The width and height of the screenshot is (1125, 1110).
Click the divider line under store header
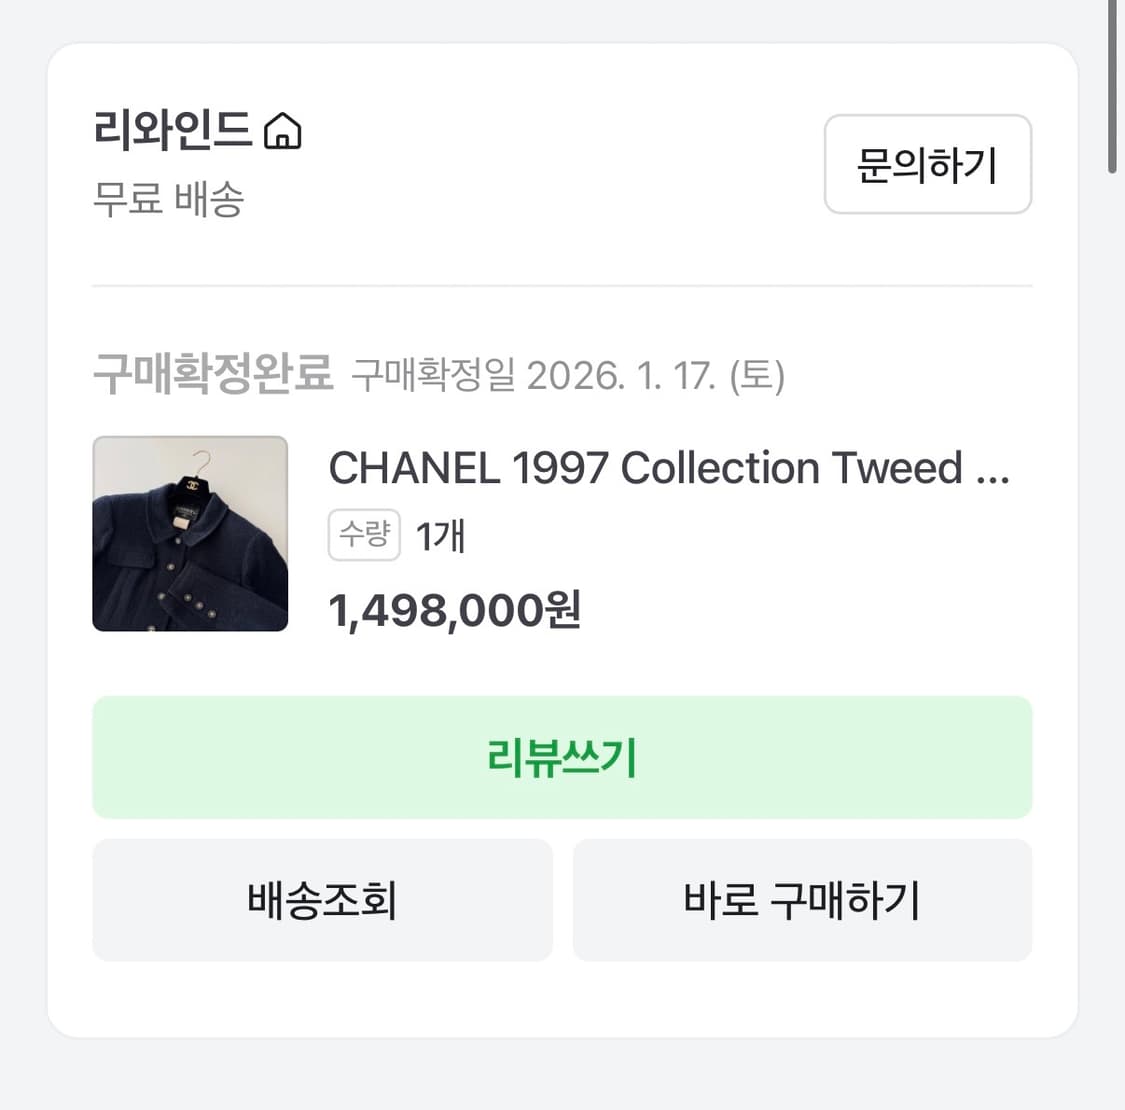tap(562, 286)
